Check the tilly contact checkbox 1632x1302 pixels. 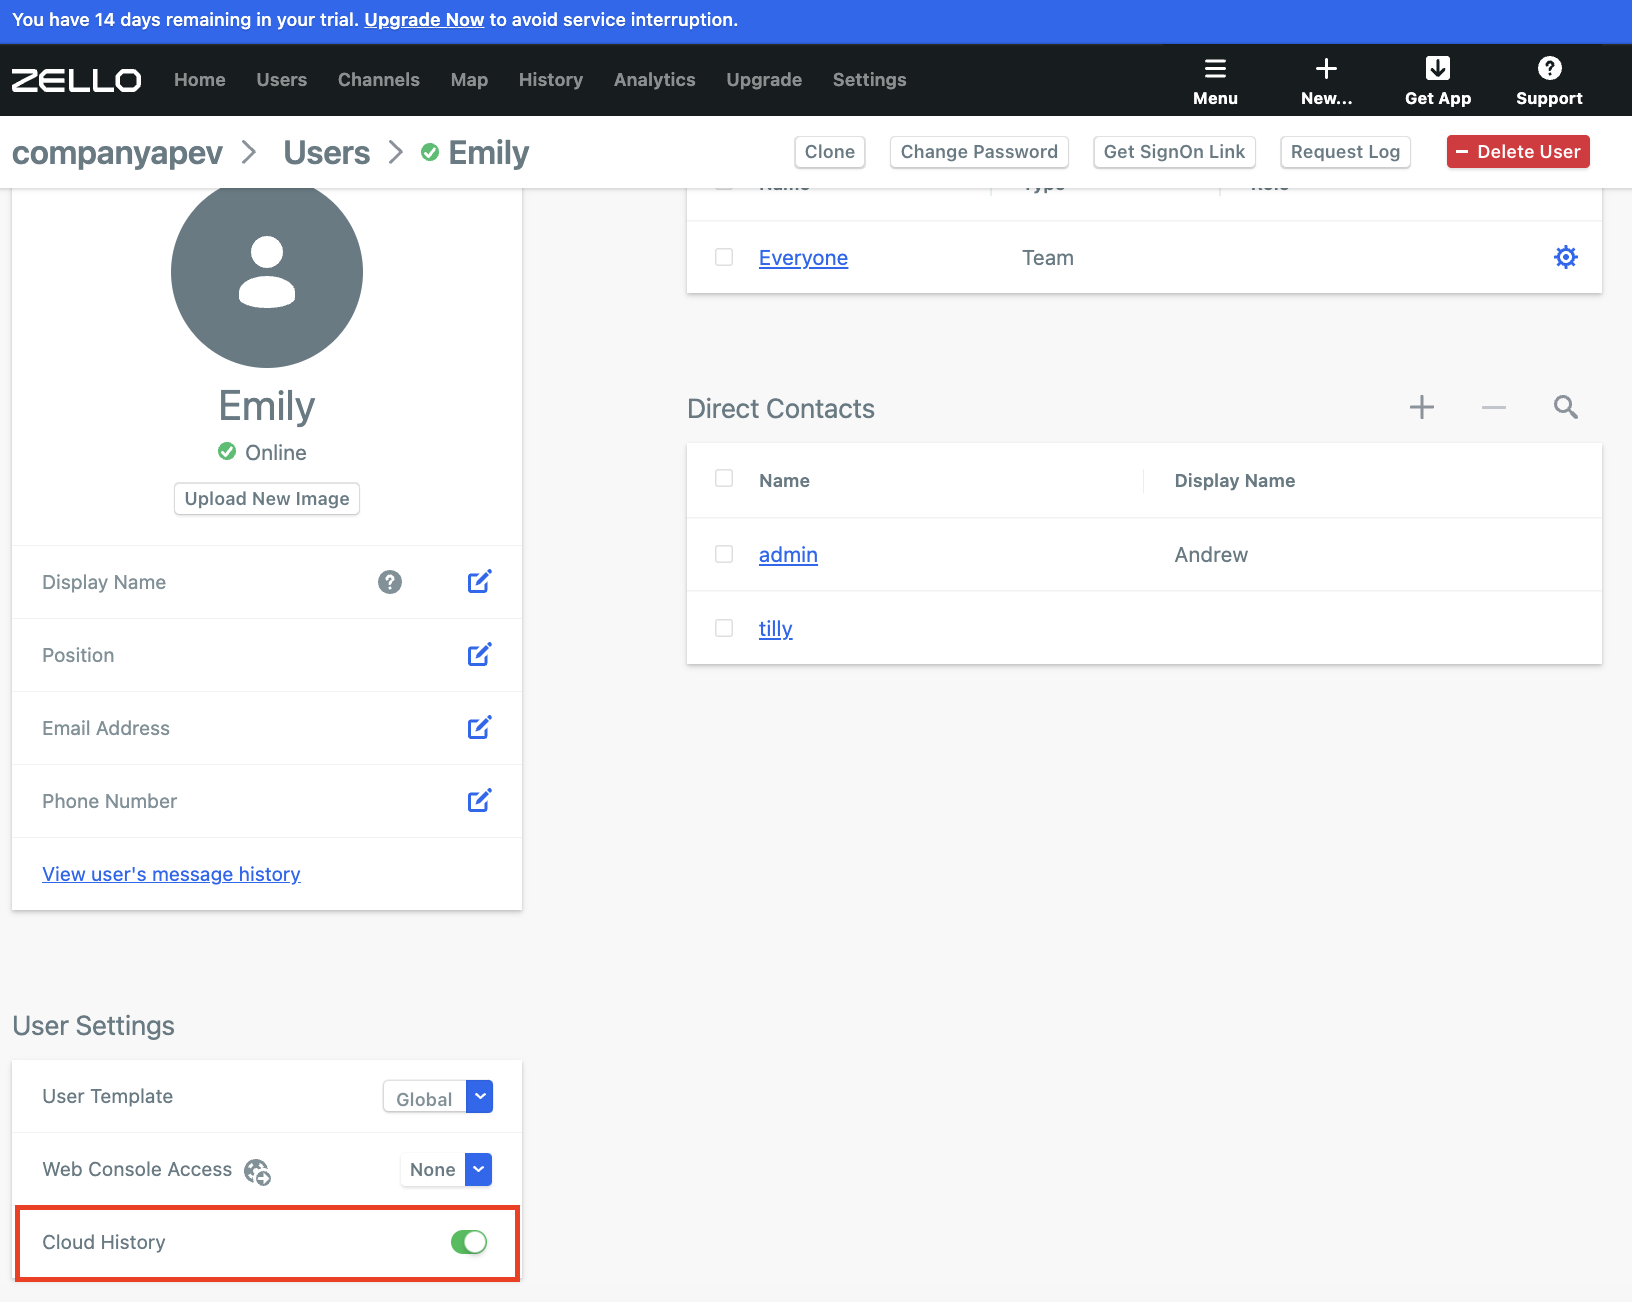724,628
